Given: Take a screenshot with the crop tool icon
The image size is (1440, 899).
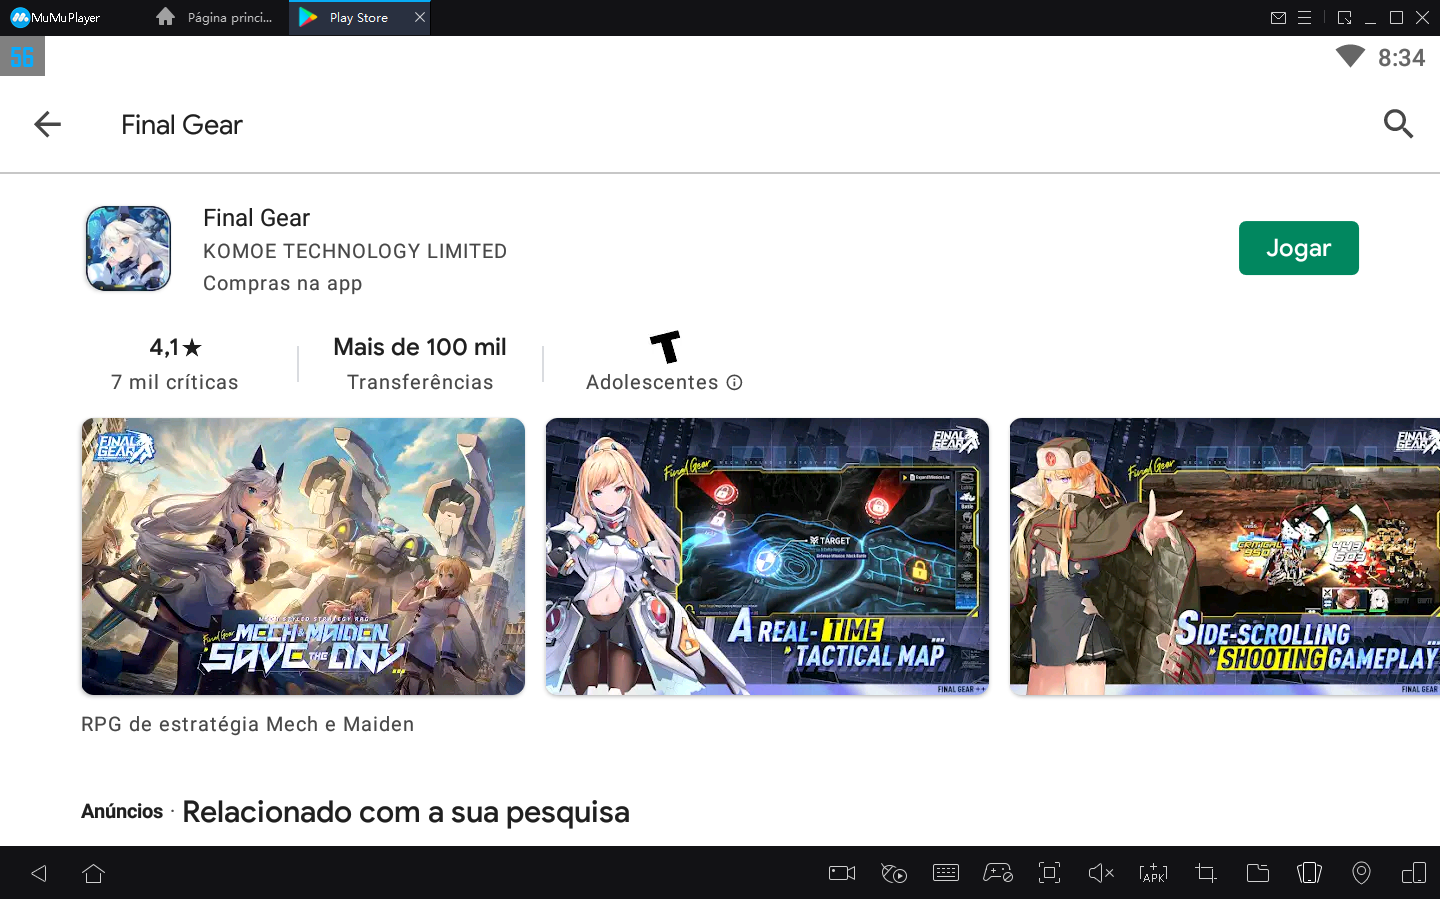Looking at the screenshot, I should 1205,872.
